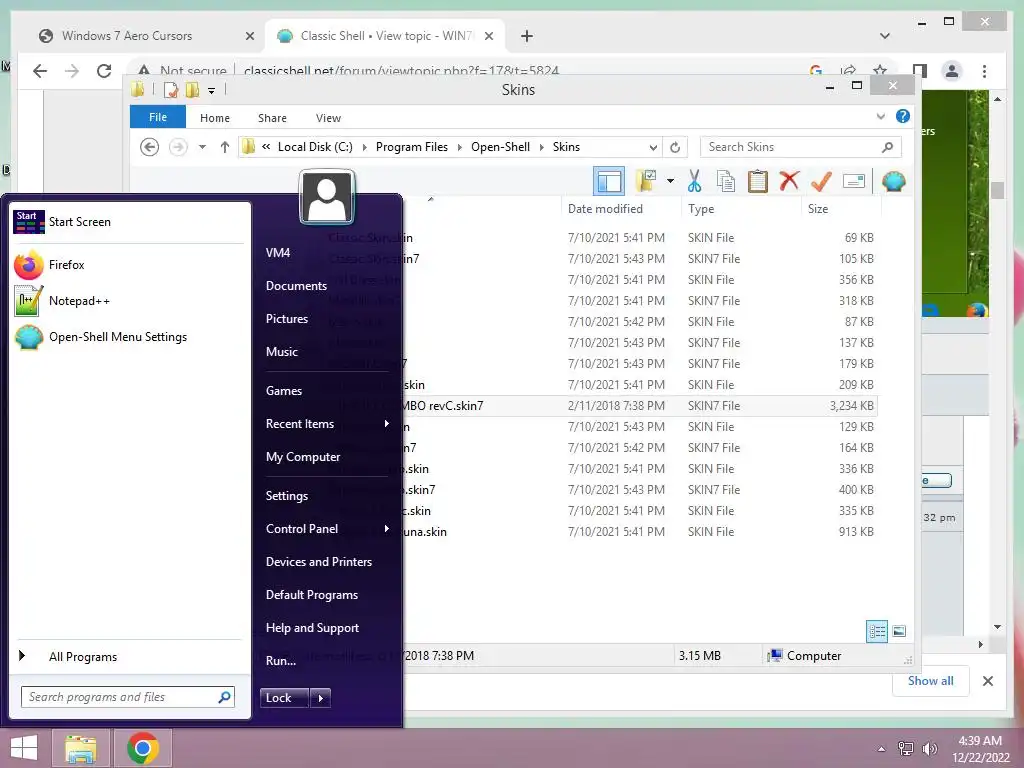Open the folder options toolbar icon

point(646,181)
